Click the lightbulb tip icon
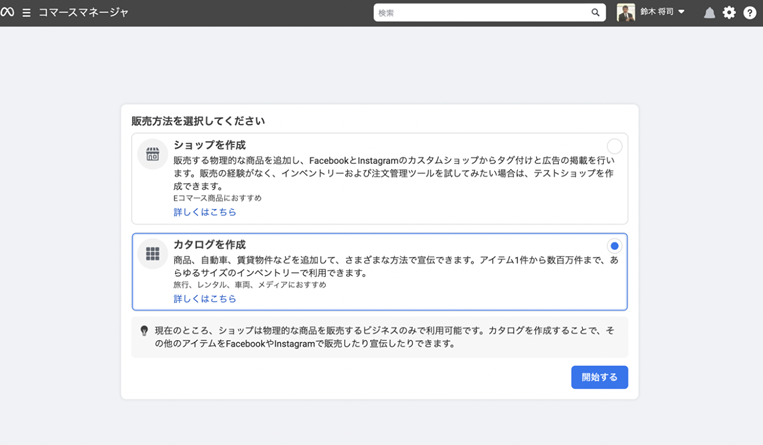The width and height of the screenshot is (763, 445). click(144, 330)
